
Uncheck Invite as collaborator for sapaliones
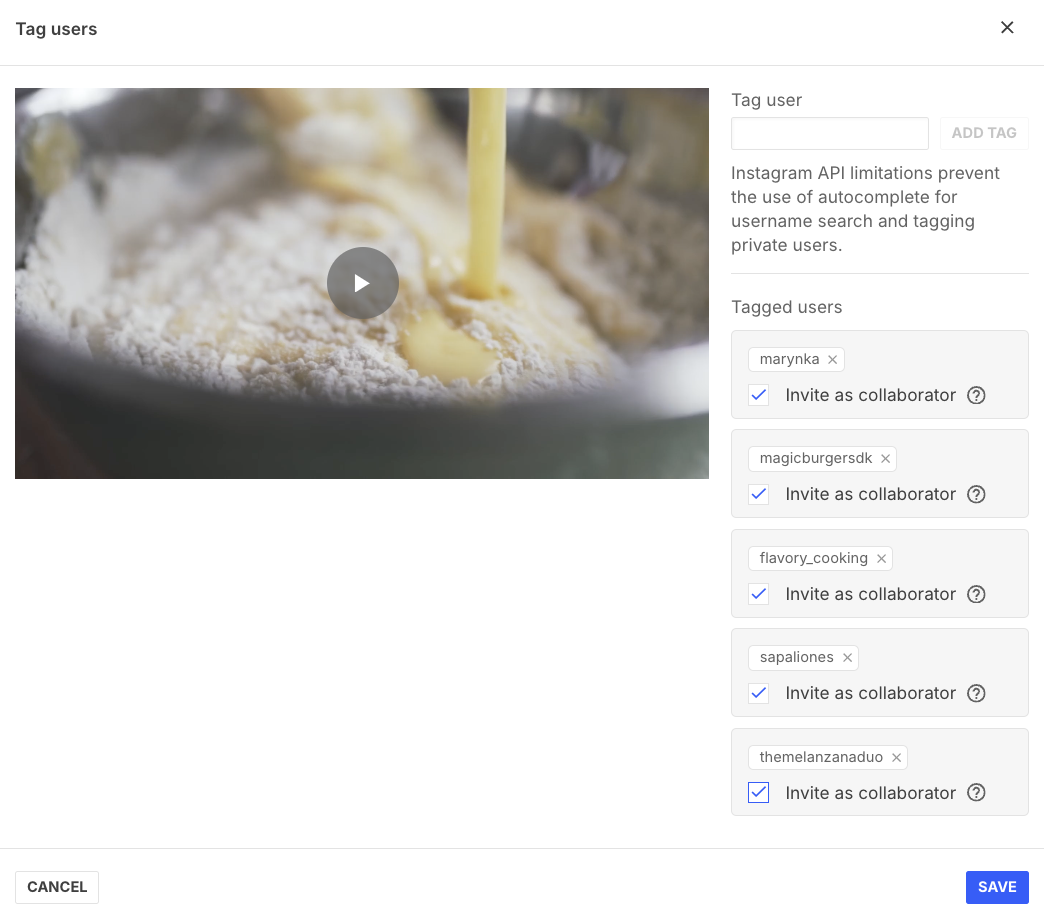pyautogui.click(x=758, y=693)
